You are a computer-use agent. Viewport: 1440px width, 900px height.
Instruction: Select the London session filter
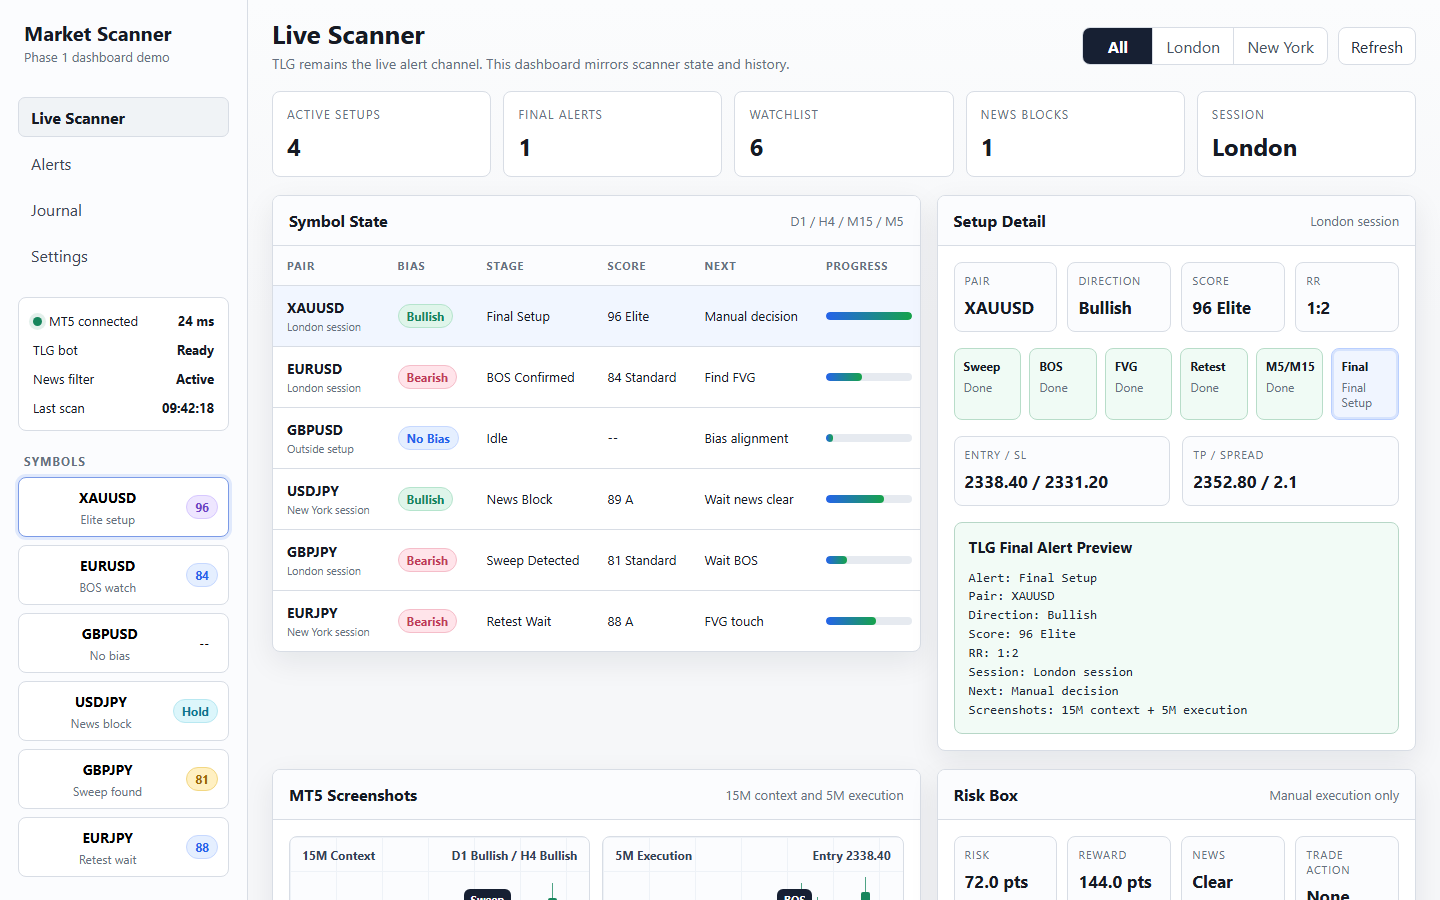pos(1193,47)
